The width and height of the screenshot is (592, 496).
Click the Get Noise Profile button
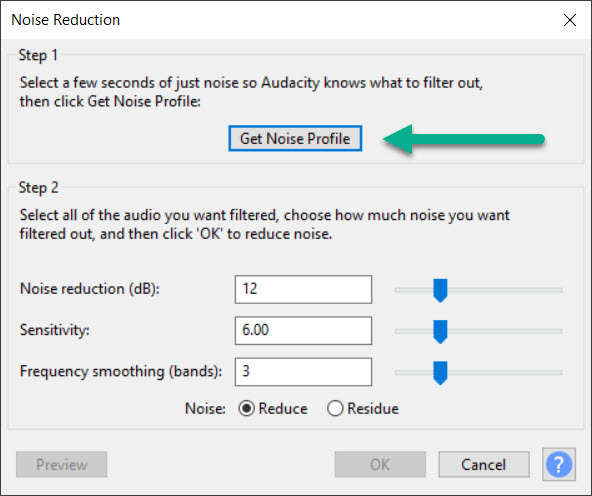click(x=295, y=139)
